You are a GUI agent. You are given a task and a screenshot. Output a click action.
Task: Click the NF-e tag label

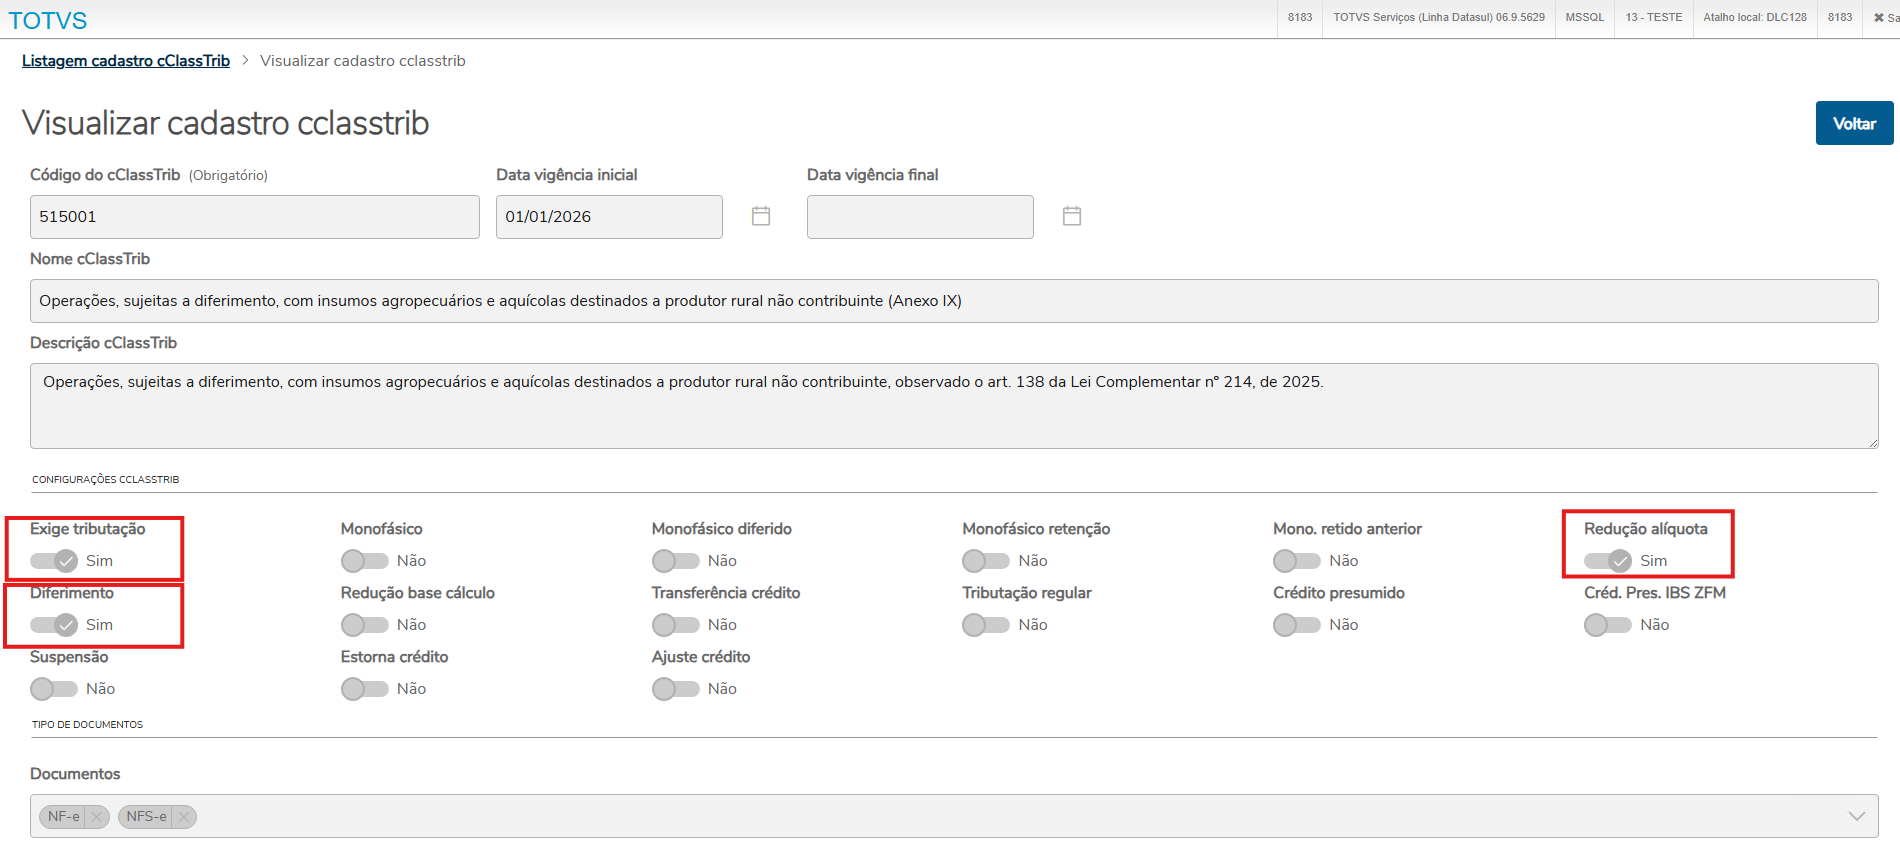[64, 817]
